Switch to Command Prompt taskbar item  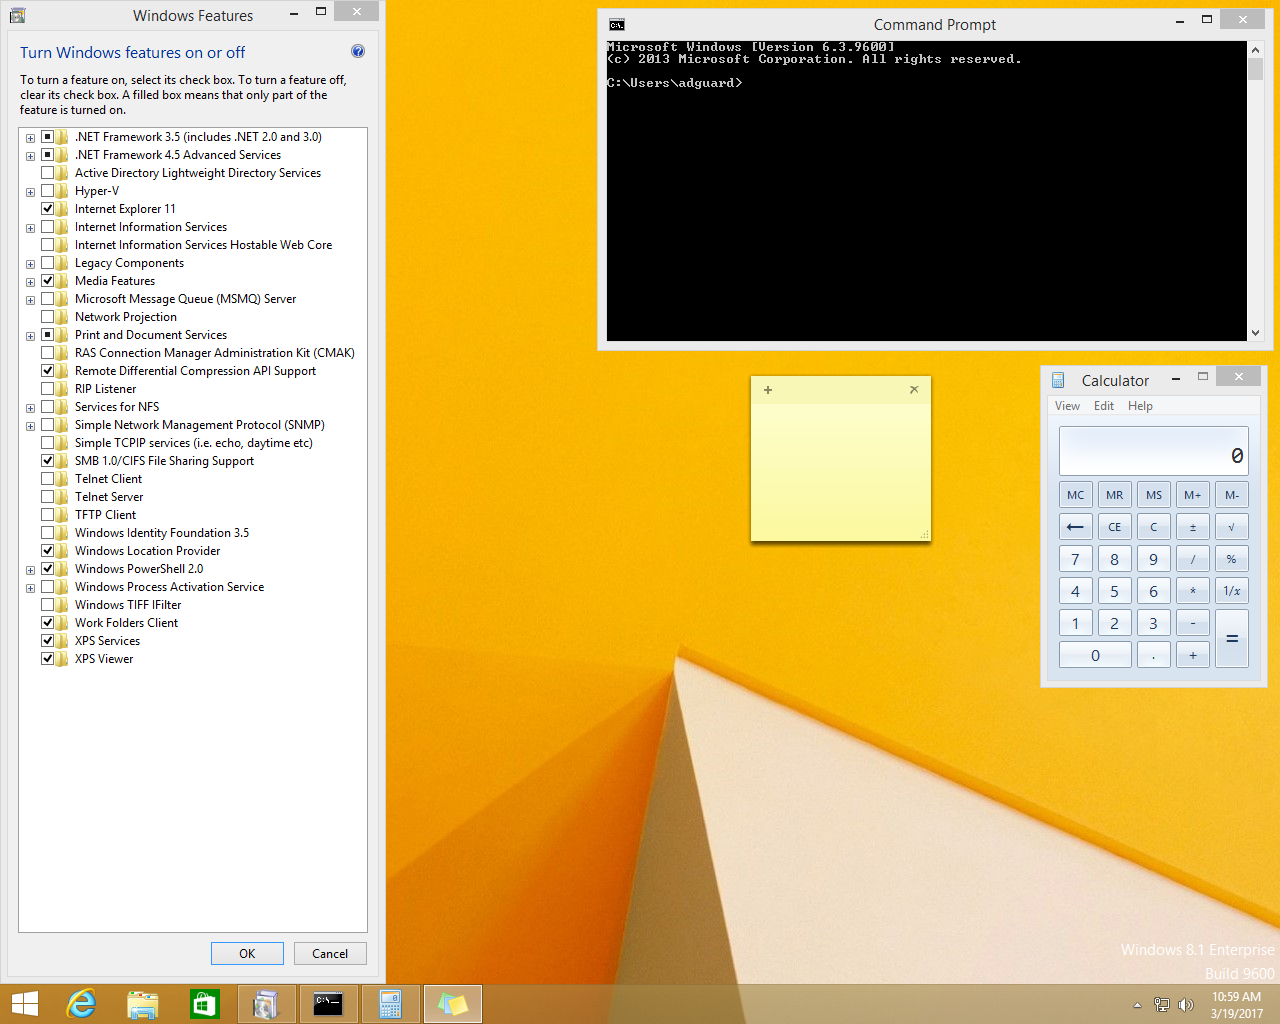tap(328, 1004)
